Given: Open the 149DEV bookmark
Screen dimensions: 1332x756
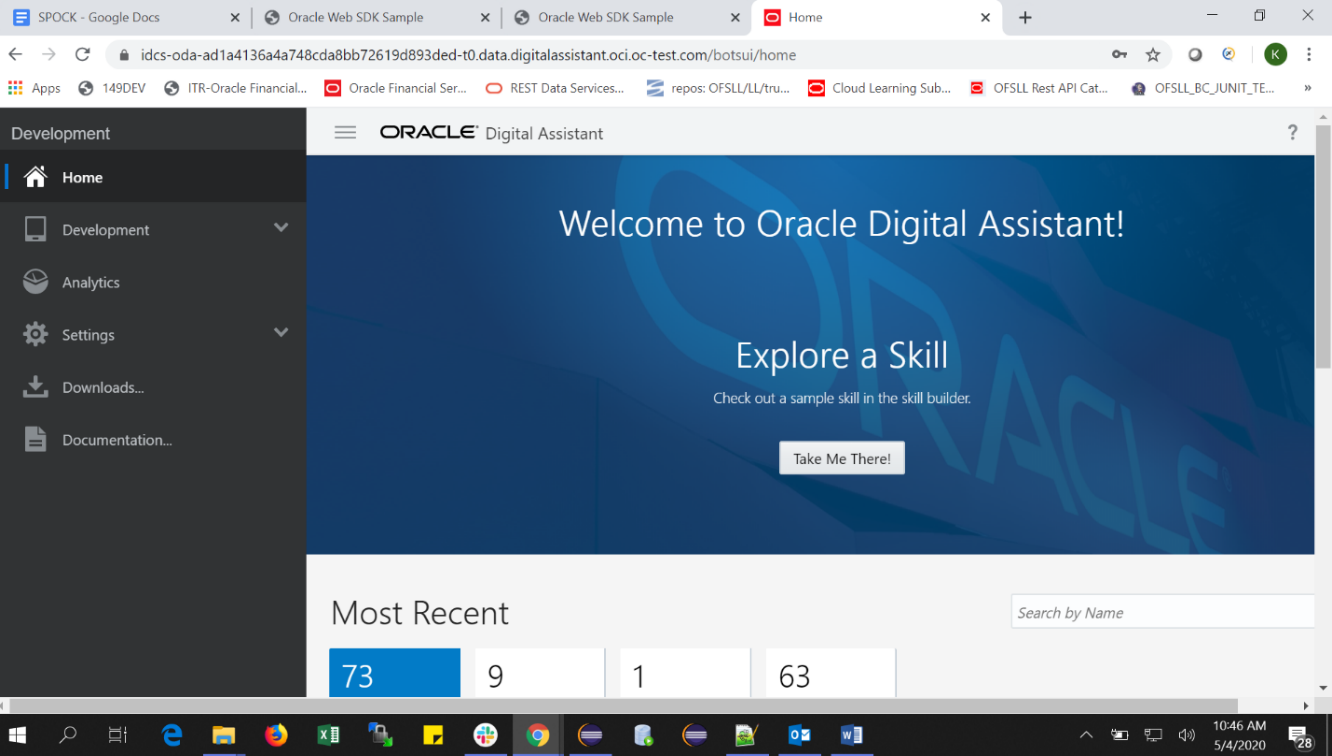Looking at the screenshot, I should click(111, 88).
